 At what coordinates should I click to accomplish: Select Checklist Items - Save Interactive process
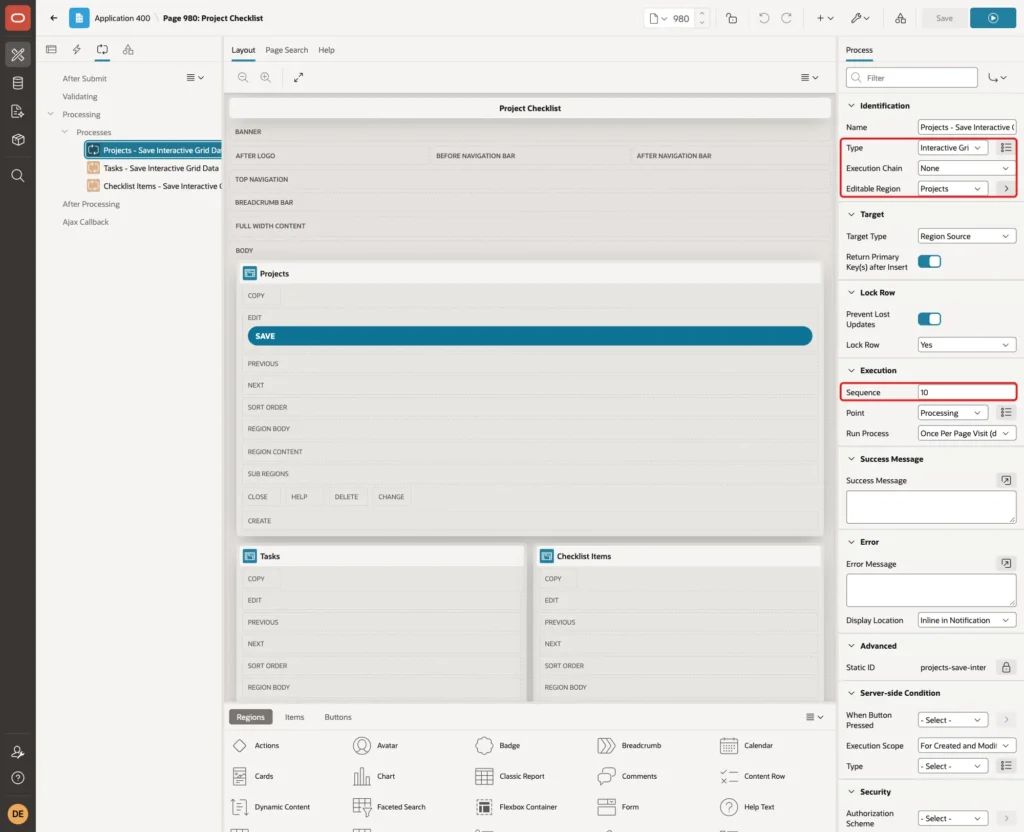(x=162, y=186)
